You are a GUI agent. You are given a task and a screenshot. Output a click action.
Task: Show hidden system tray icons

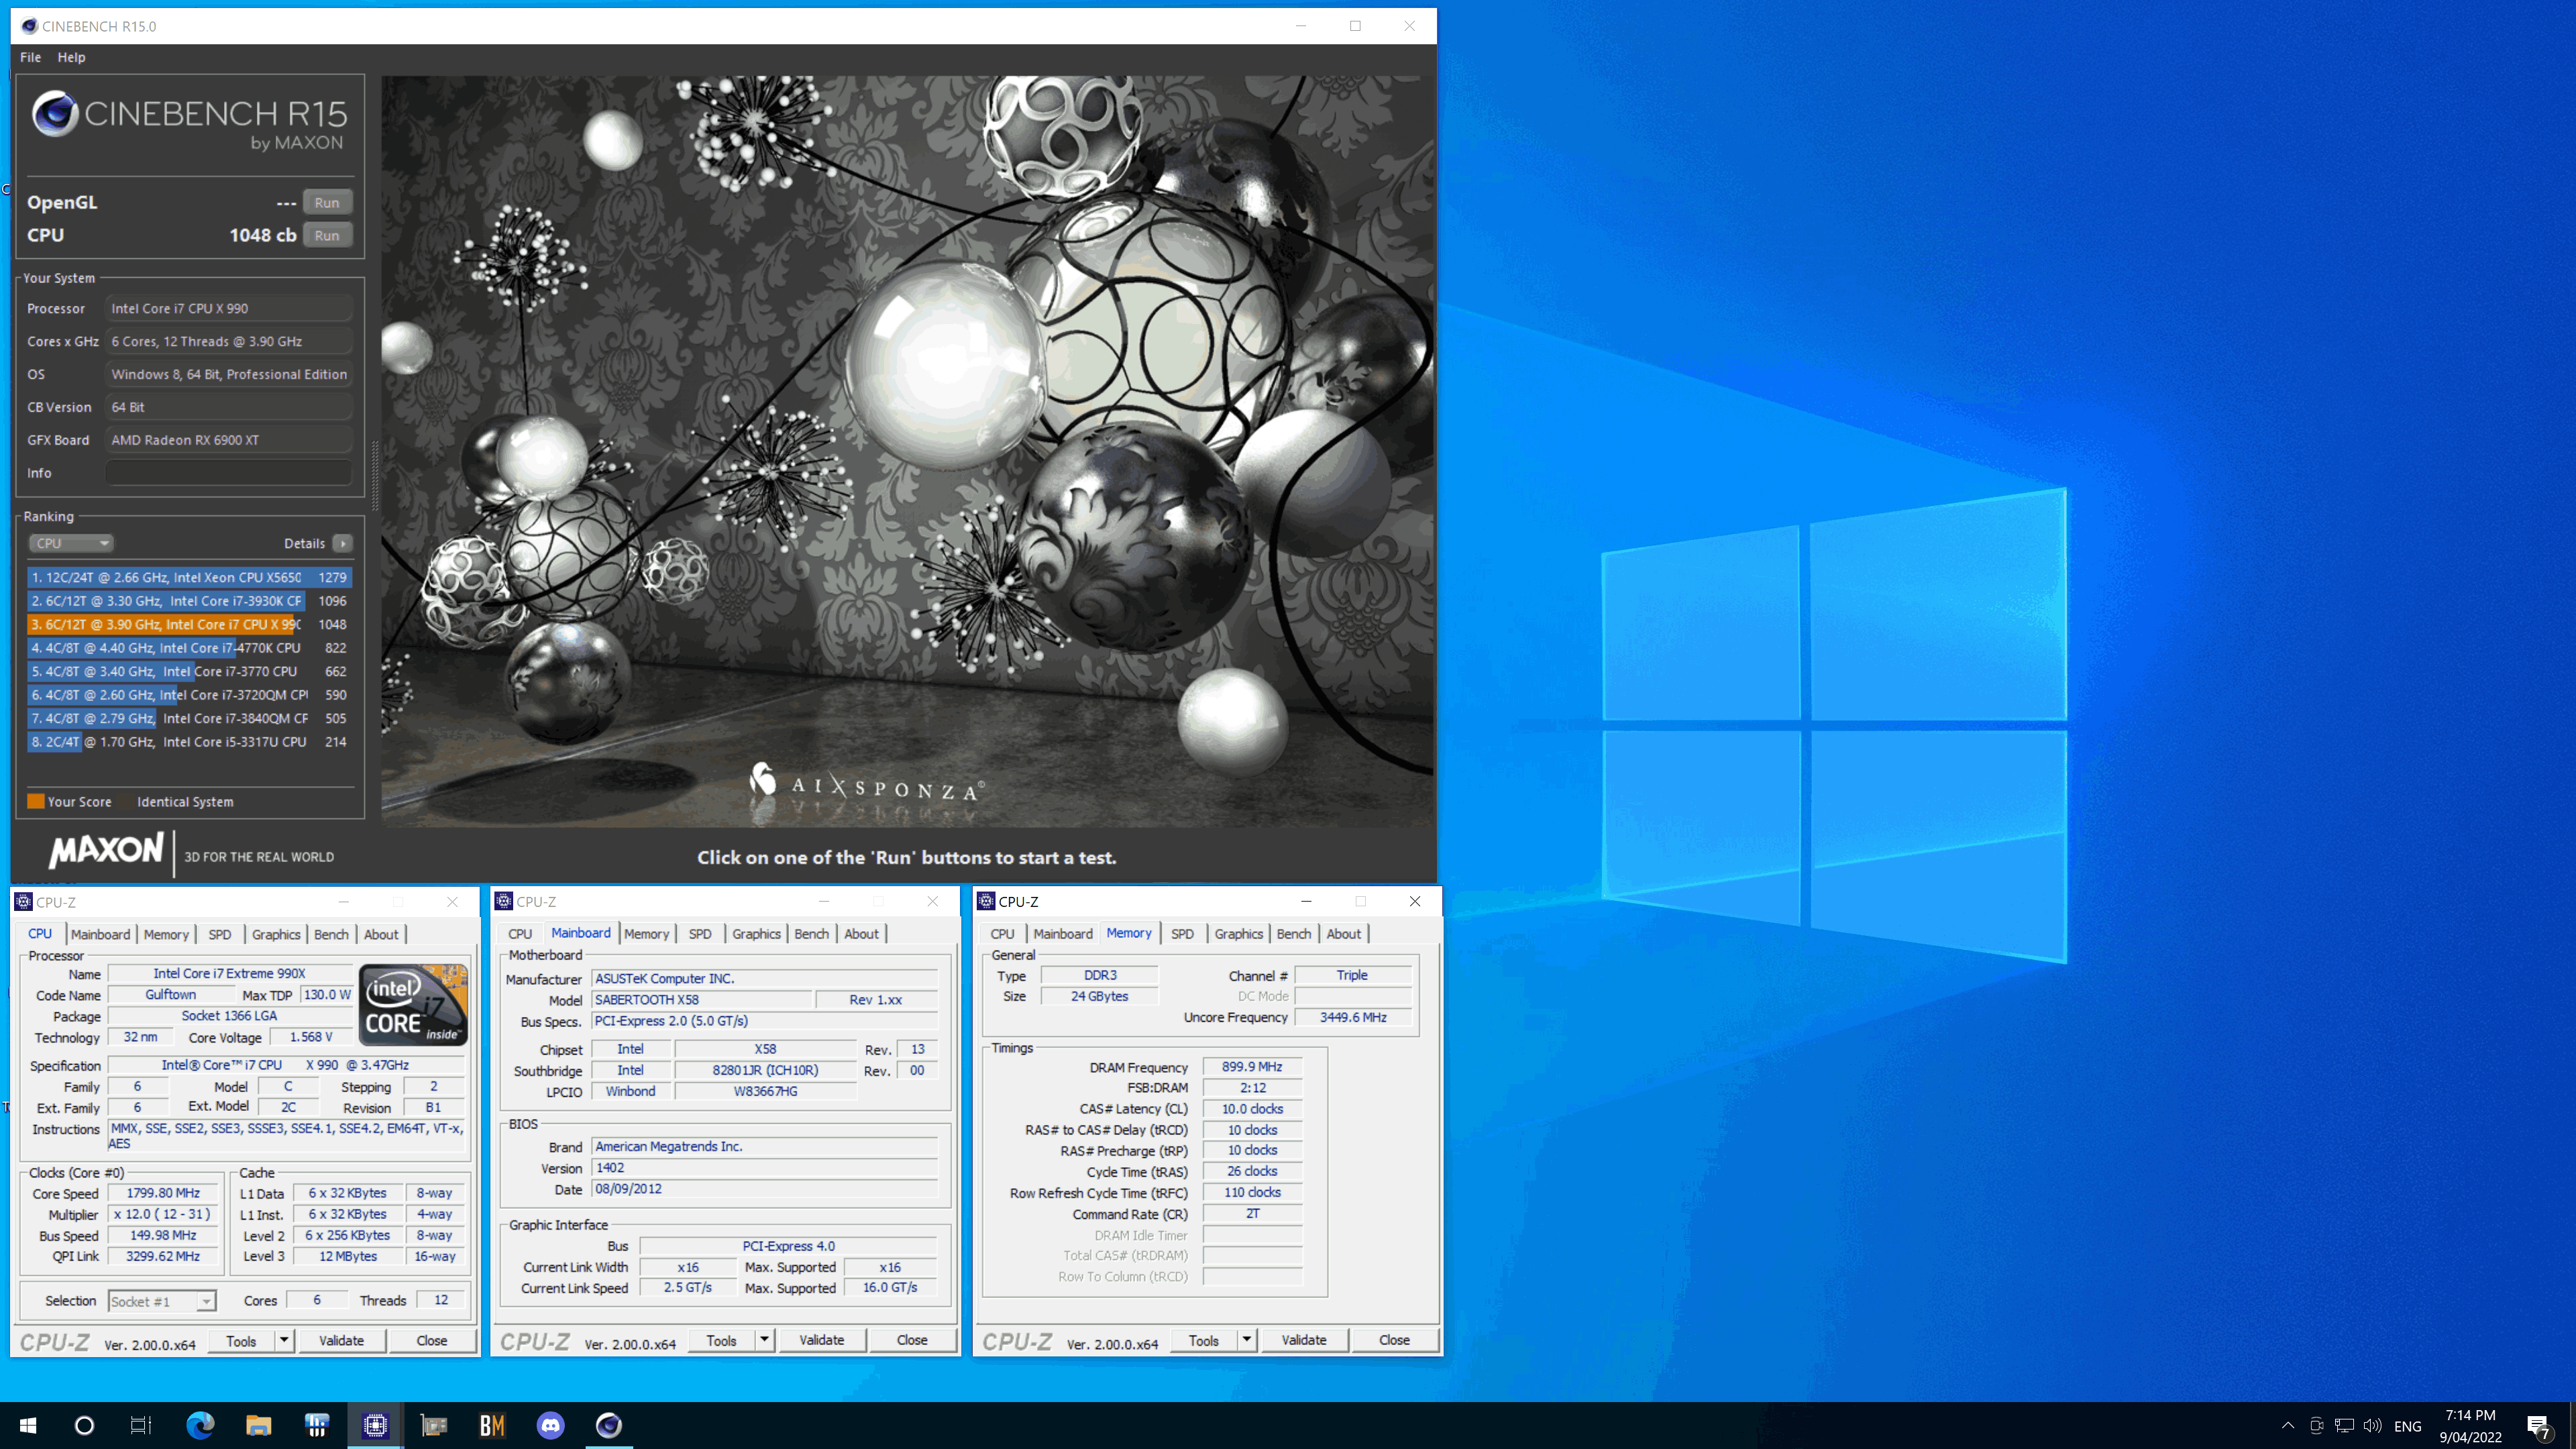tap(2287, 1426)
